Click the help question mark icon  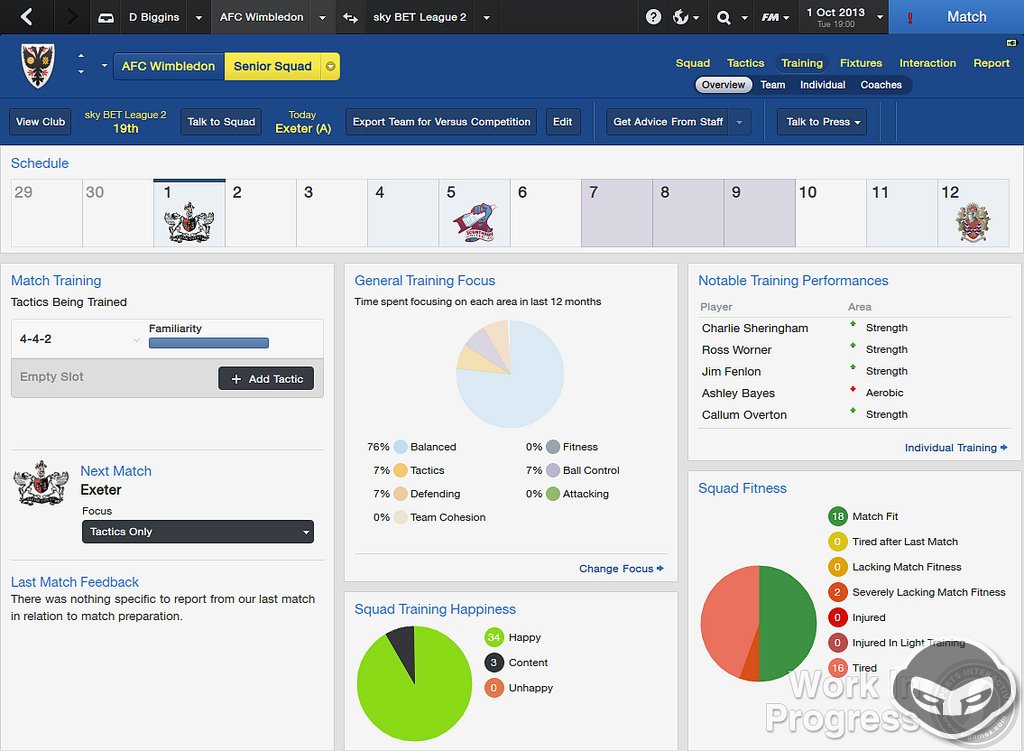[653, 18]
